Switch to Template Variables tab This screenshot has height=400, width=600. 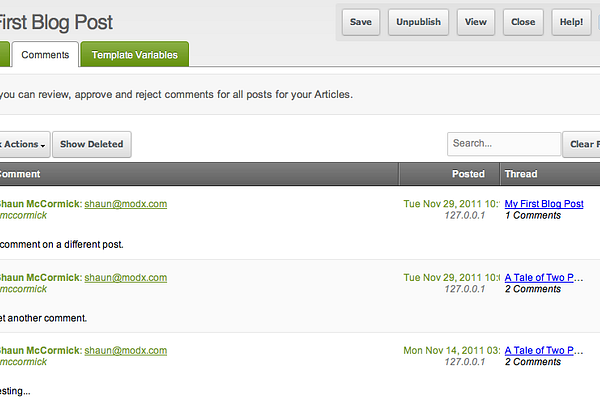135,55
